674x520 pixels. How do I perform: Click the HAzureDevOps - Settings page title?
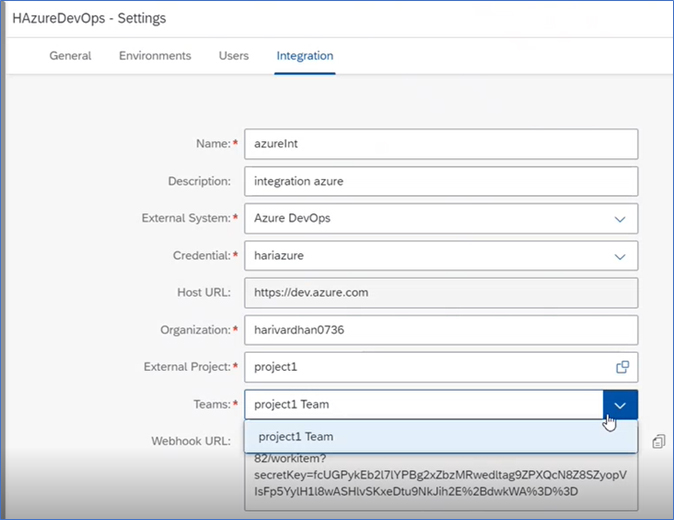(x=89, y=18)
